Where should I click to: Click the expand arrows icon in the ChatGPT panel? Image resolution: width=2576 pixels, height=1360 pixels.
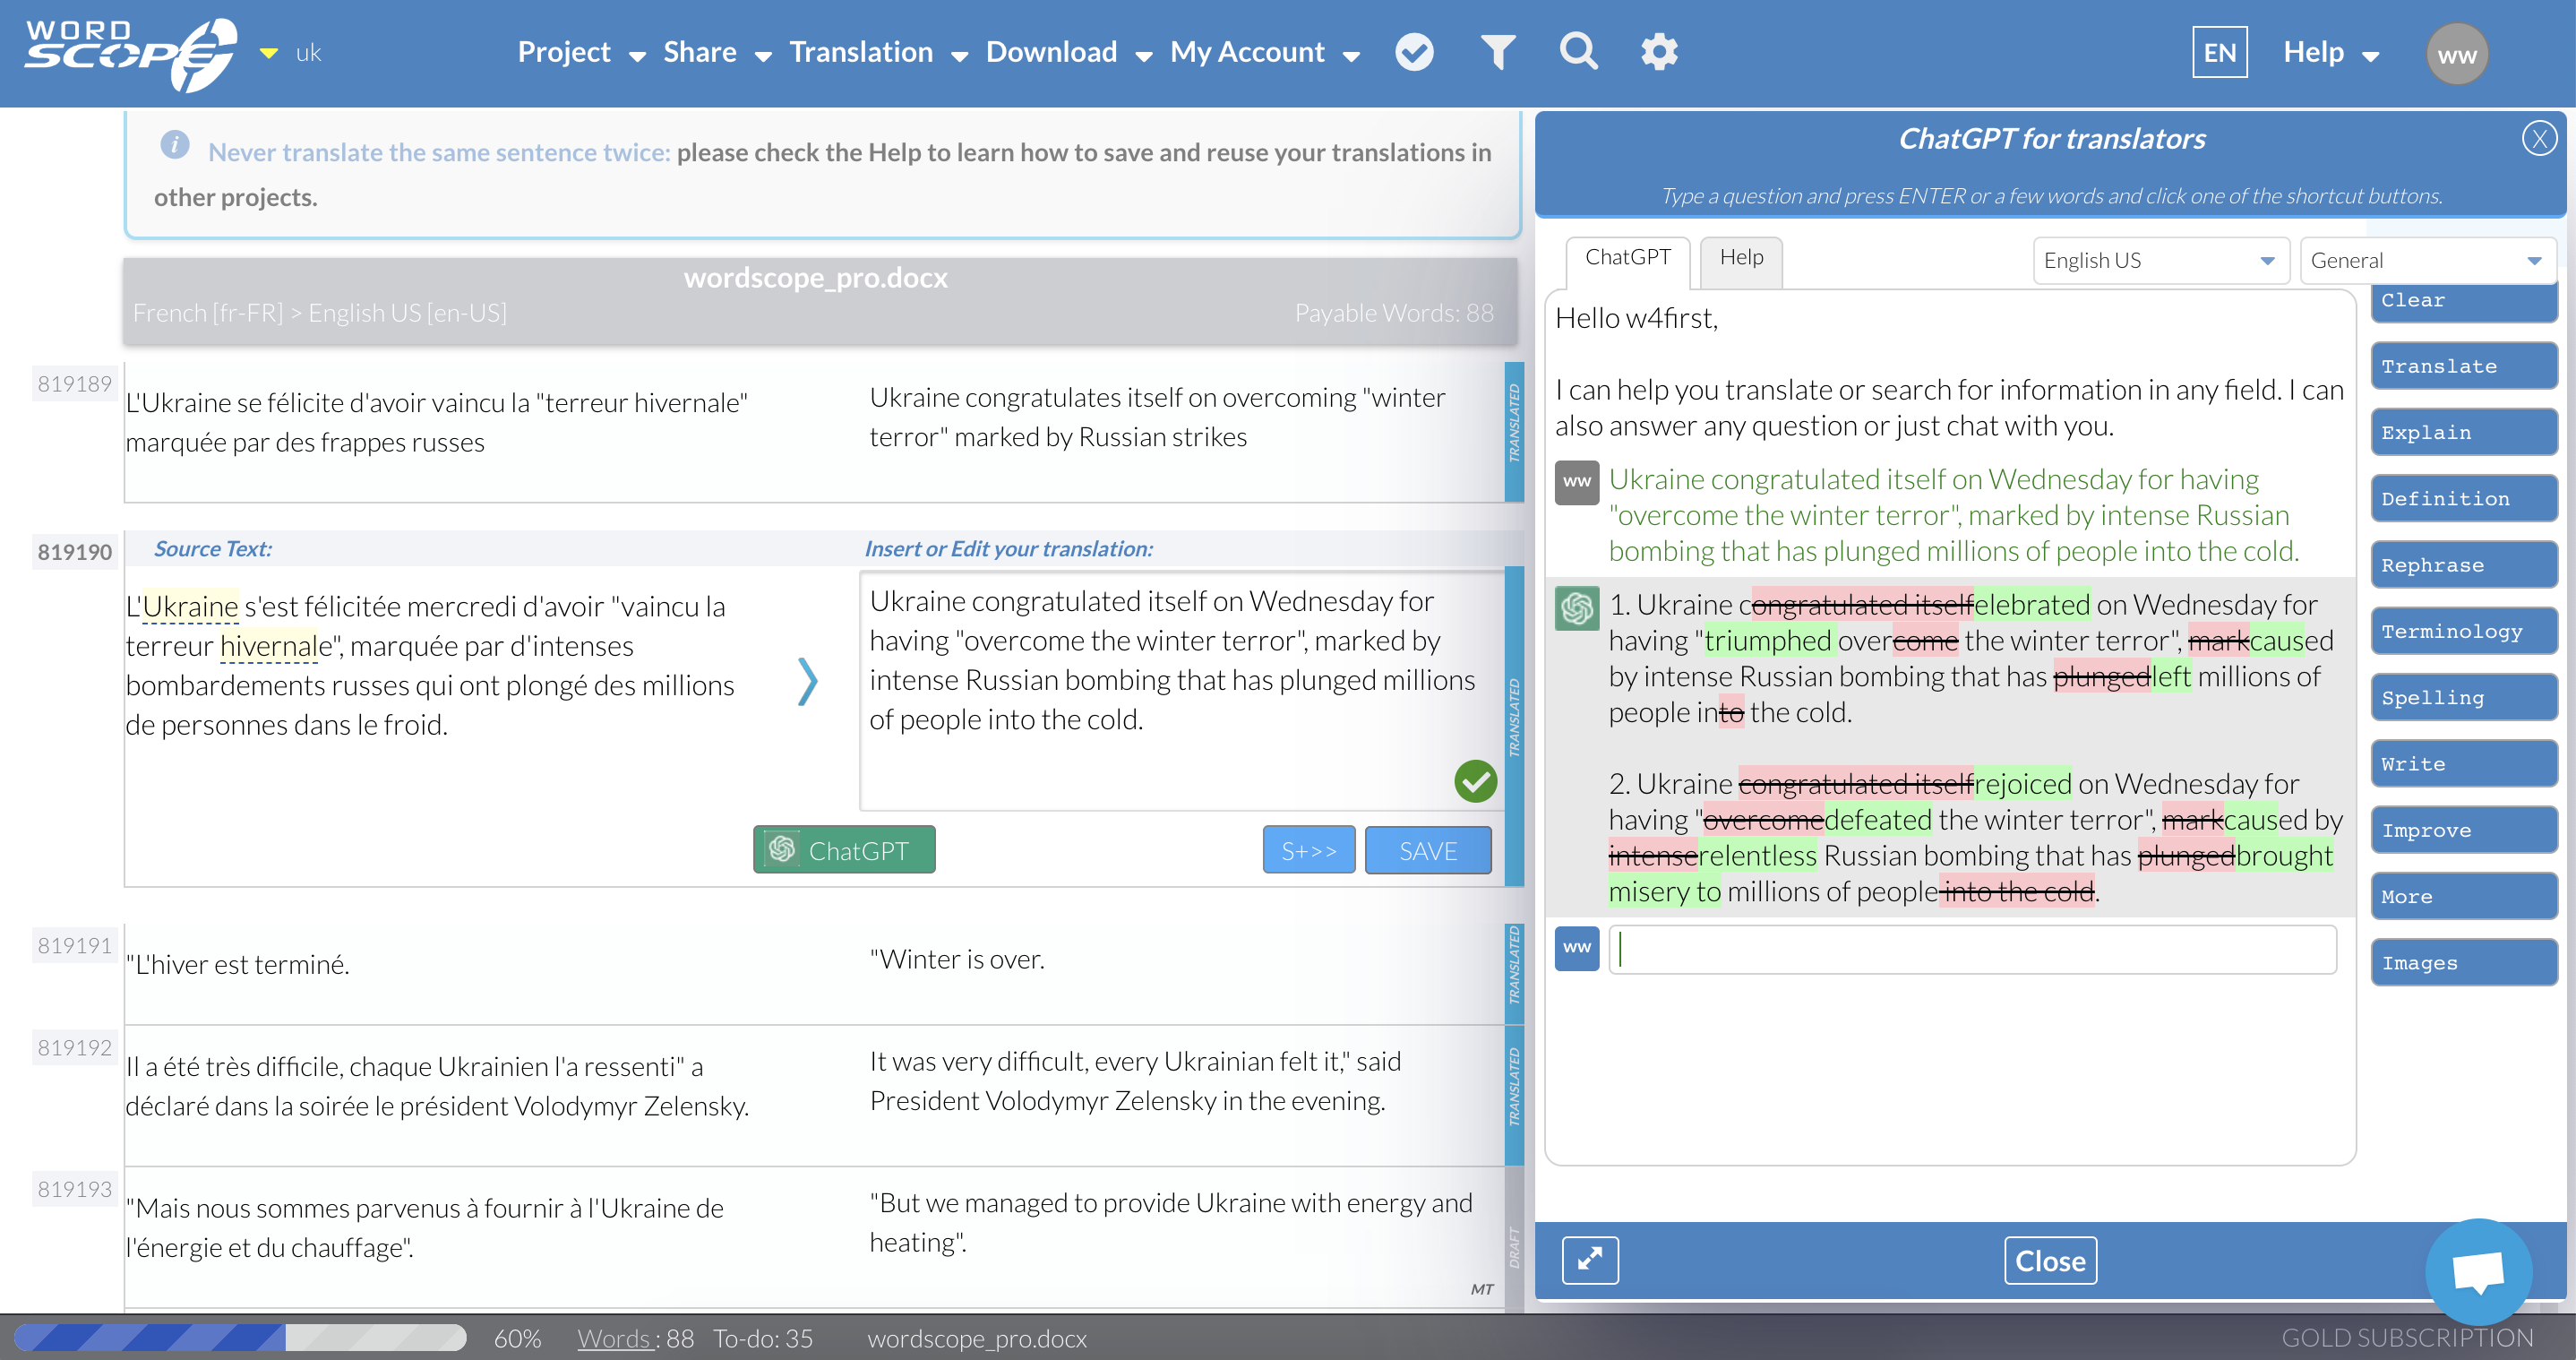1590,1260
